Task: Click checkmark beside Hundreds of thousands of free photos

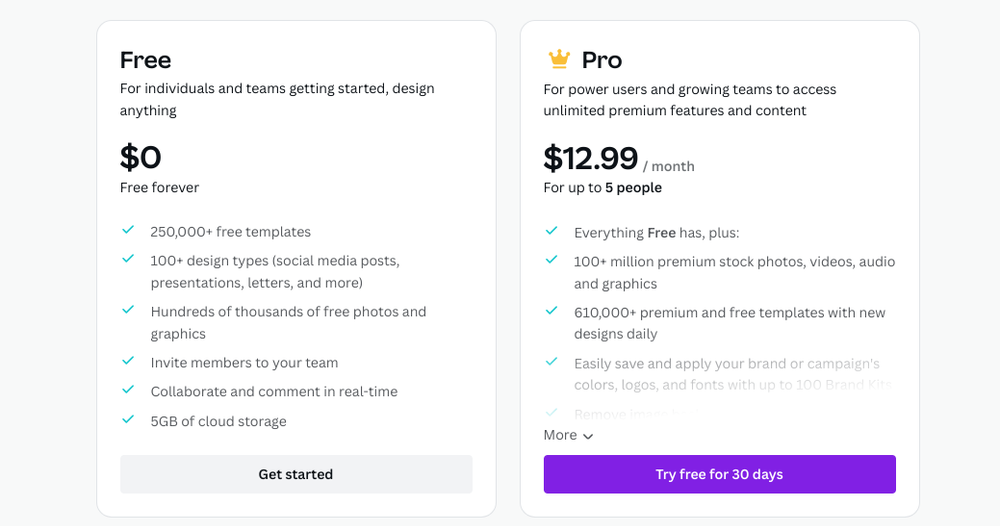Action: coord(128,310)
